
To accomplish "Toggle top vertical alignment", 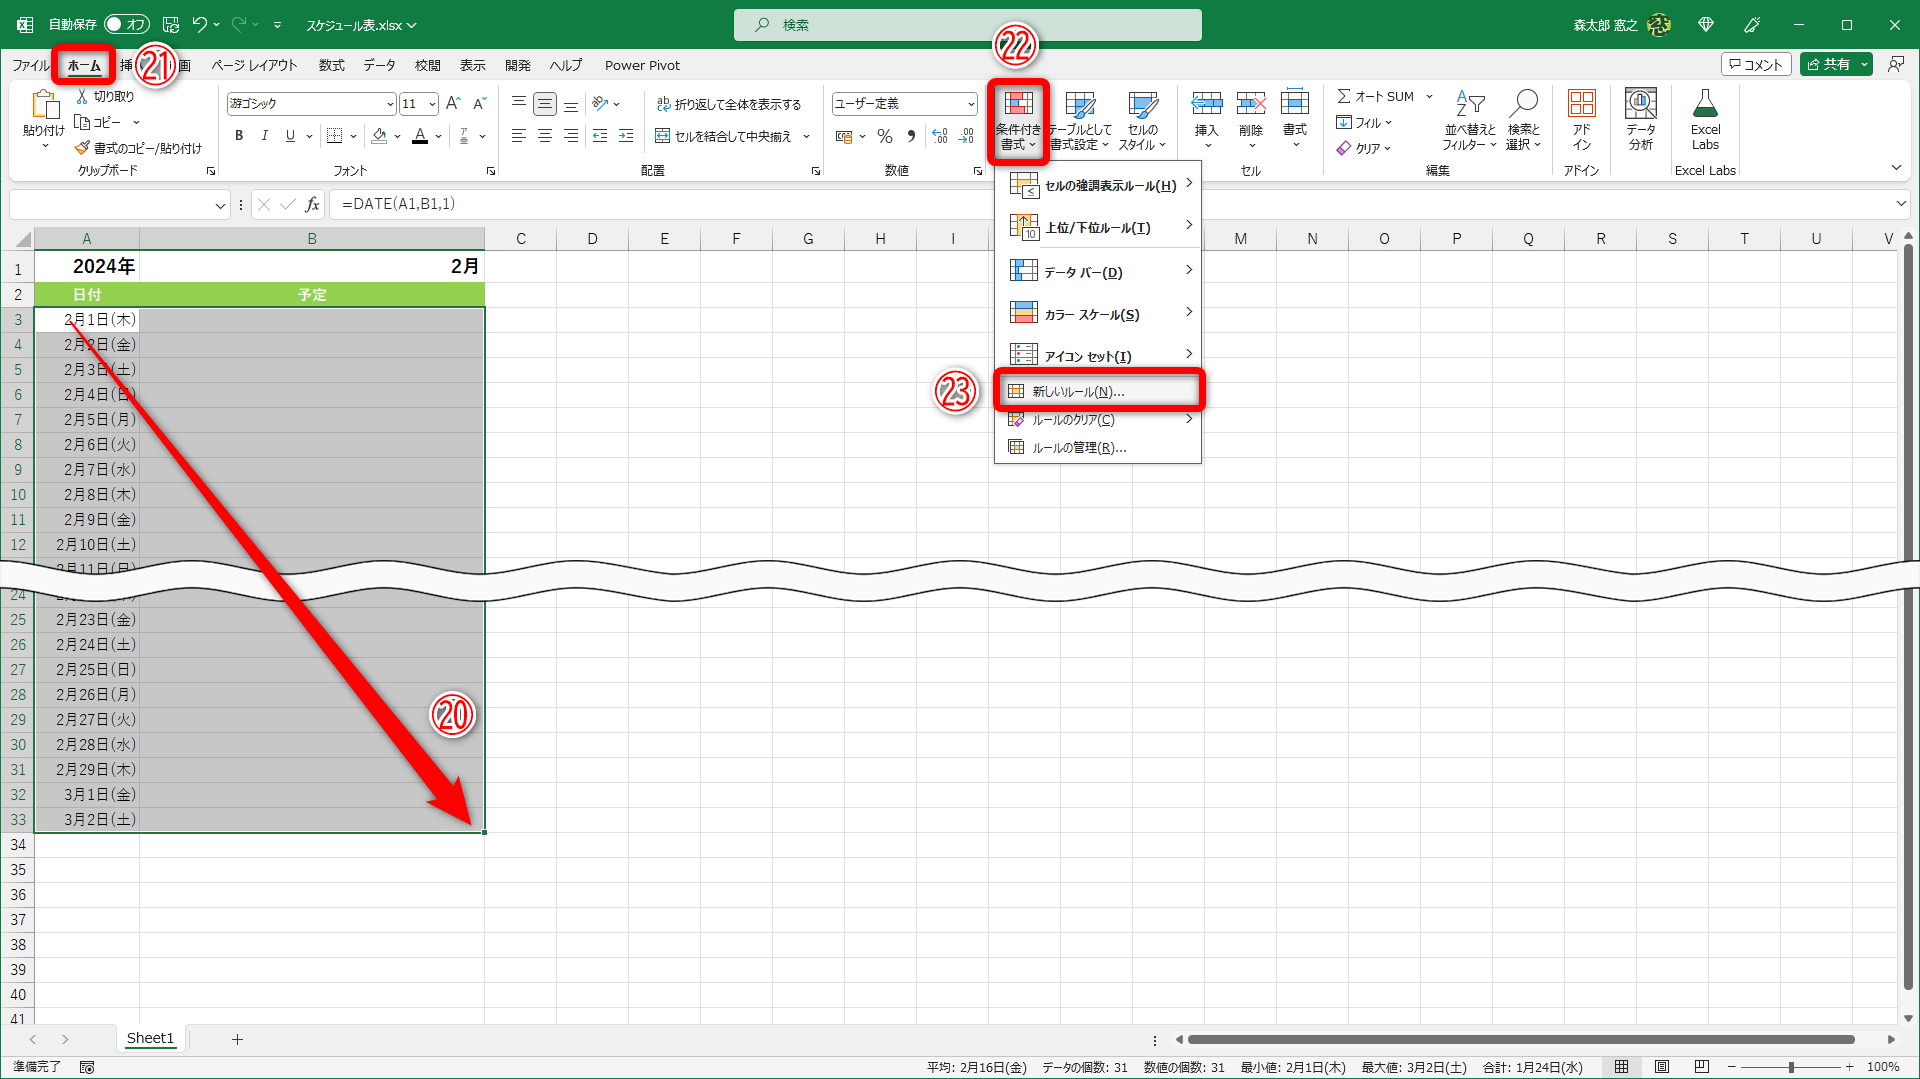I will pos(519,104).
